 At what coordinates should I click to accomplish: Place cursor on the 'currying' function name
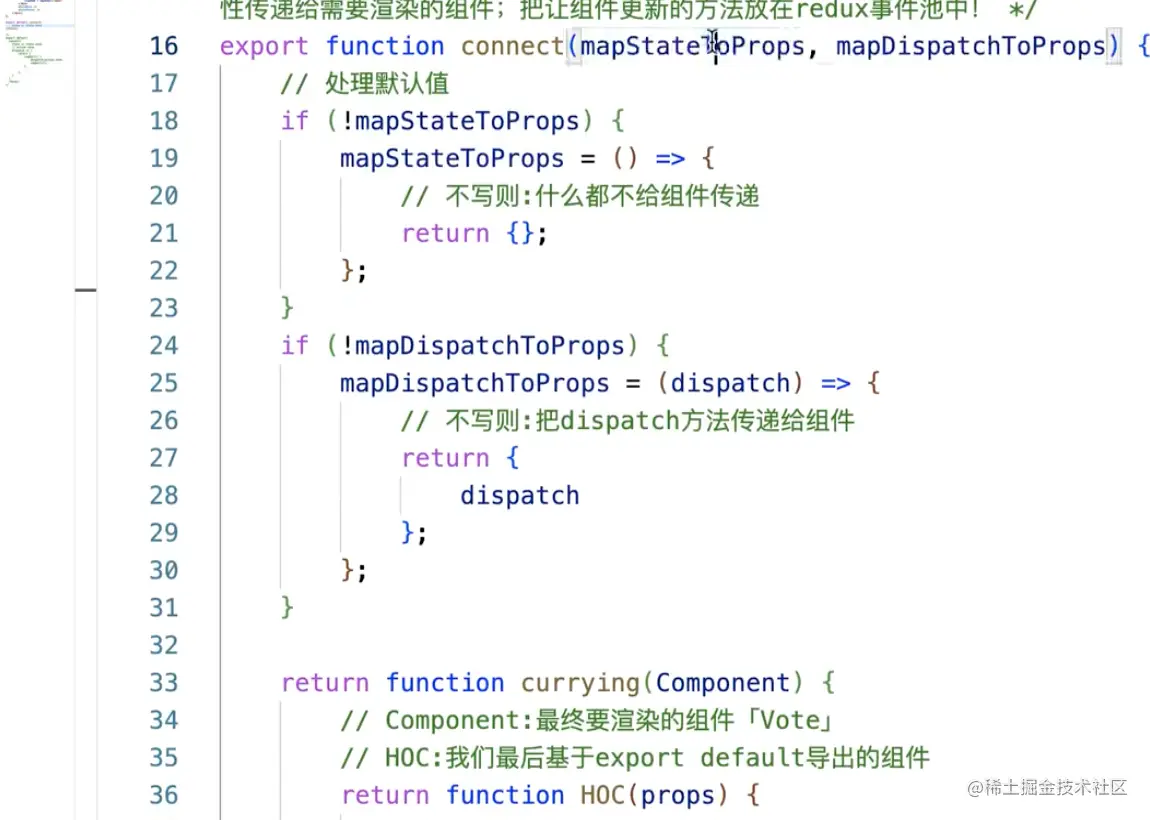pos(580,684)
